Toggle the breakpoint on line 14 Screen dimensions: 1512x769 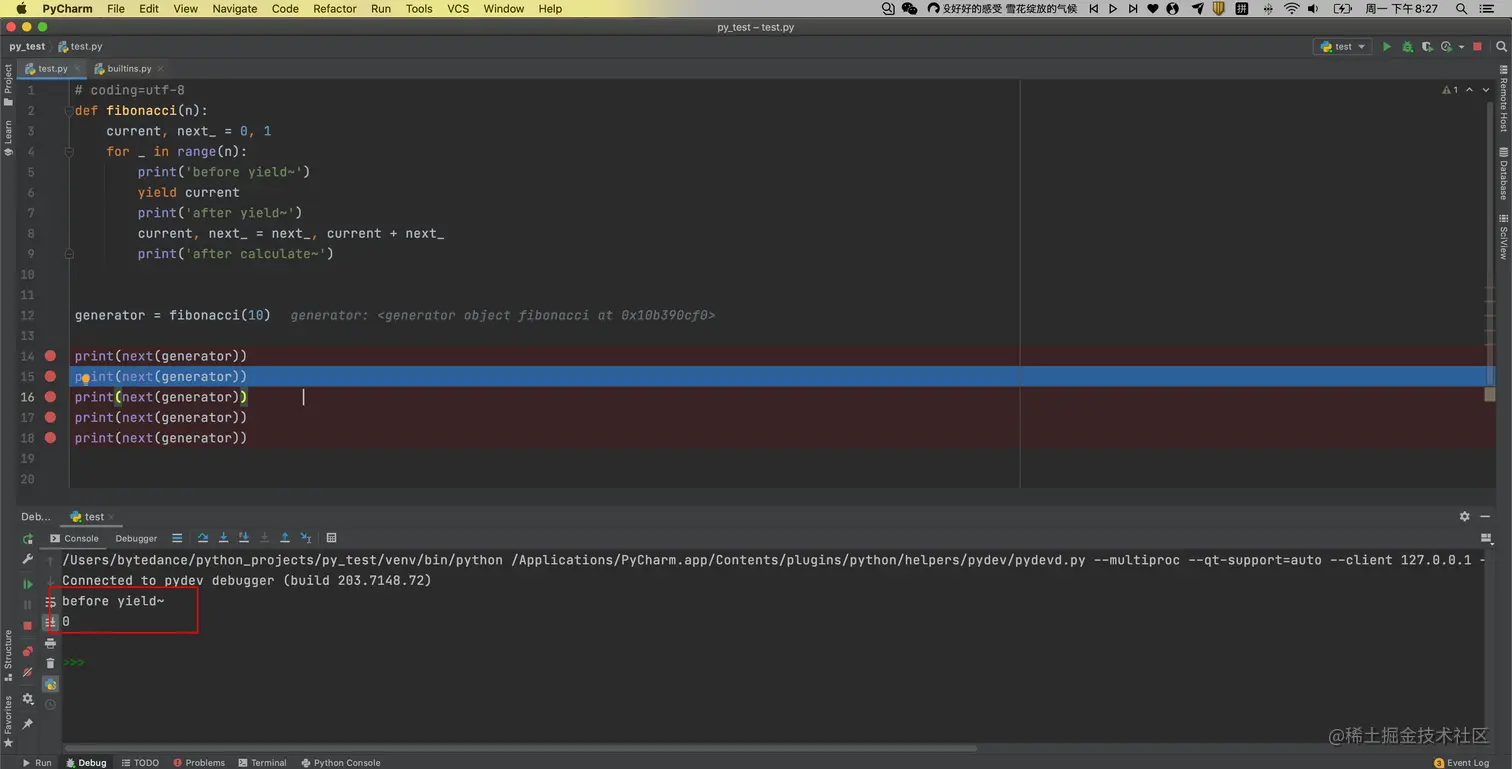click(50, 356)
